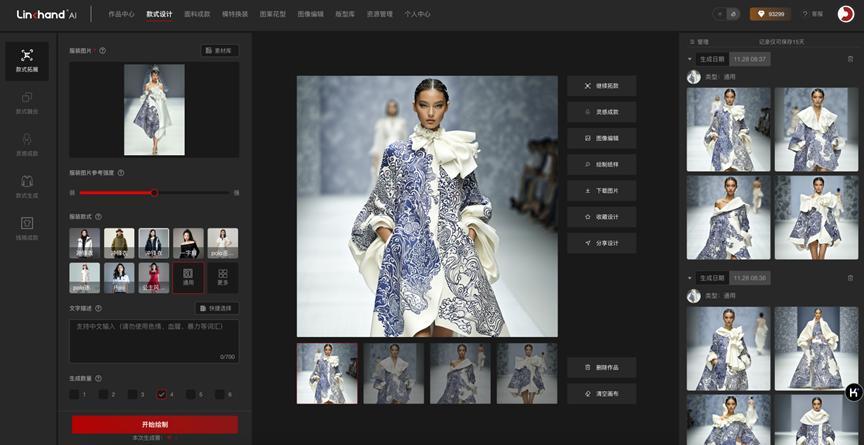864x445 pixels.
Task: Toggle the quantity 4 checkbox
Action: pyautogui.click(x=162, y=394)
